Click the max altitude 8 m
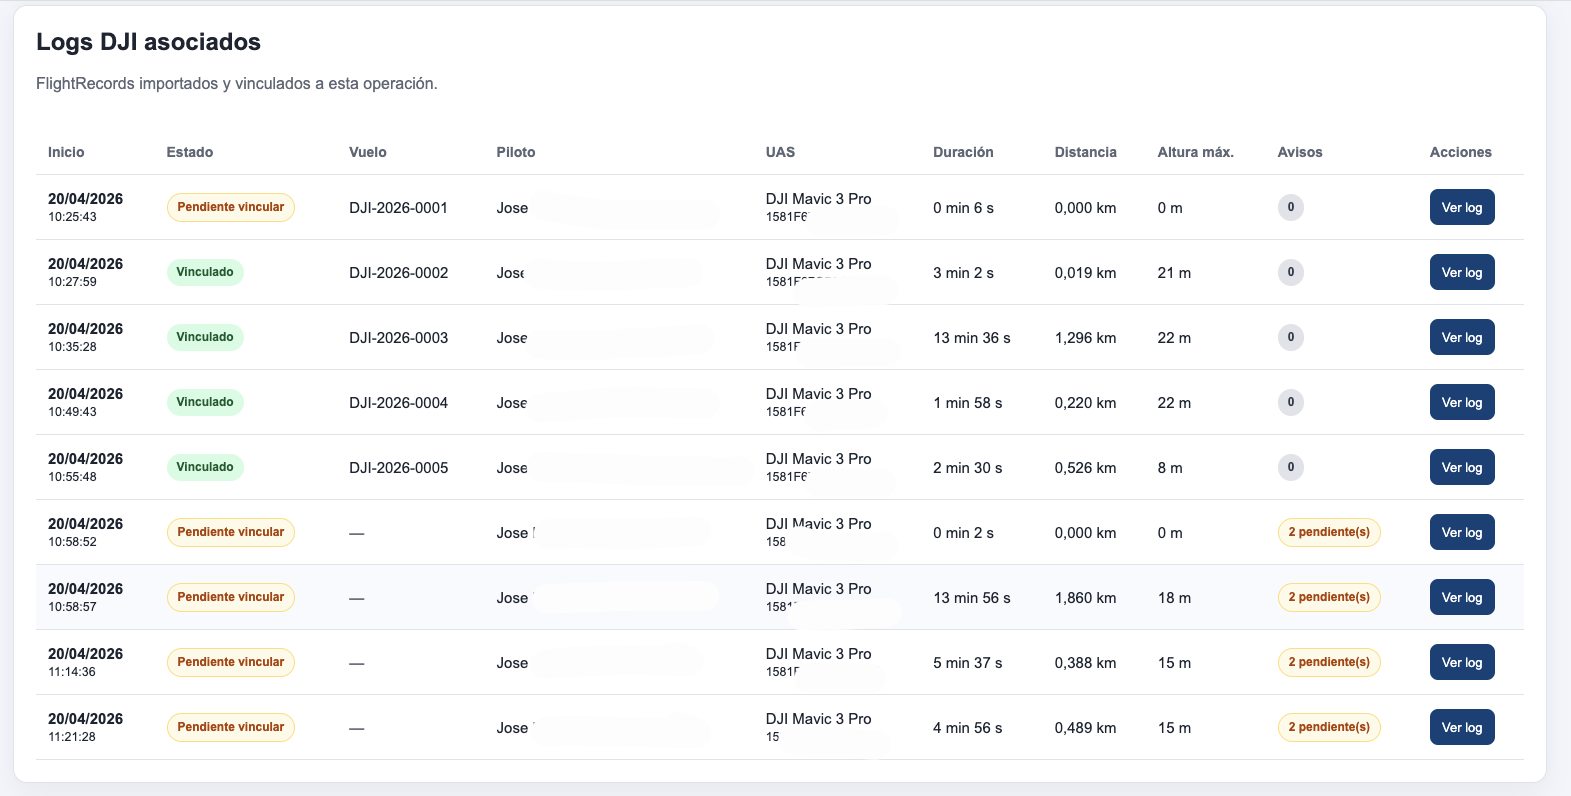This screenshot has height=796, width=1571. [1170, 468]
